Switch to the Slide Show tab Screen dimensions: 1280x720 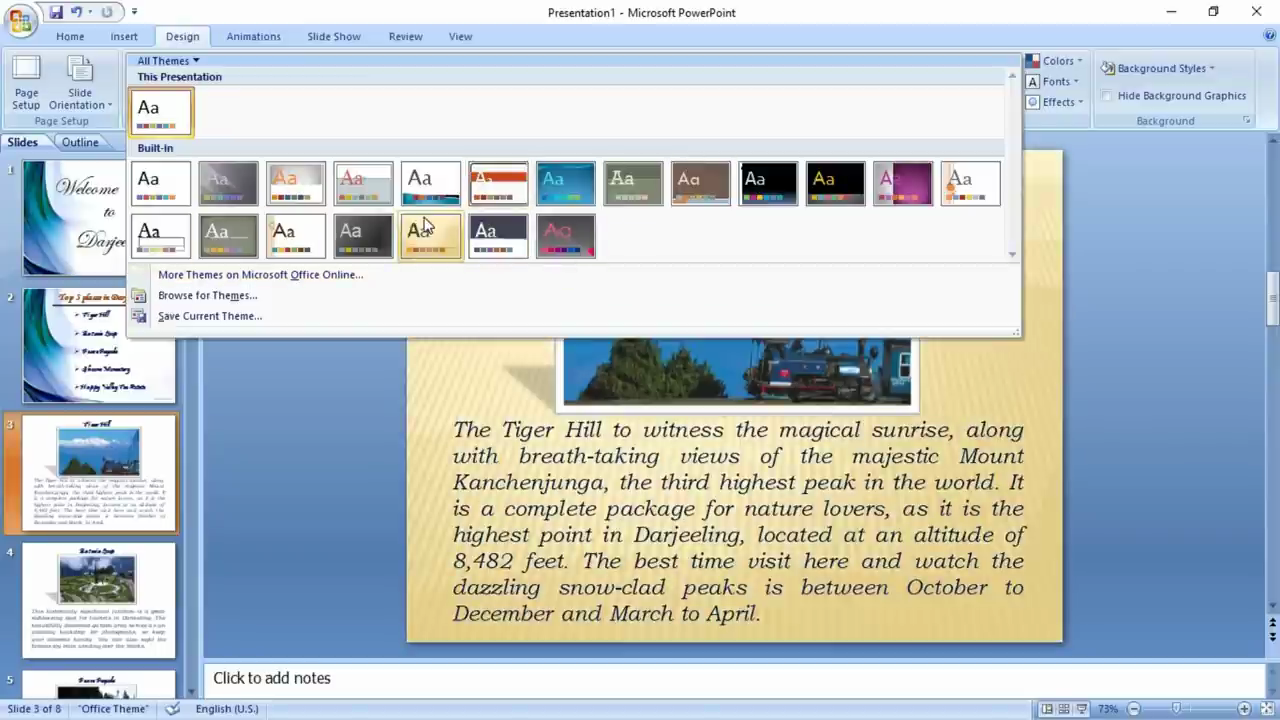pos(334,36)
